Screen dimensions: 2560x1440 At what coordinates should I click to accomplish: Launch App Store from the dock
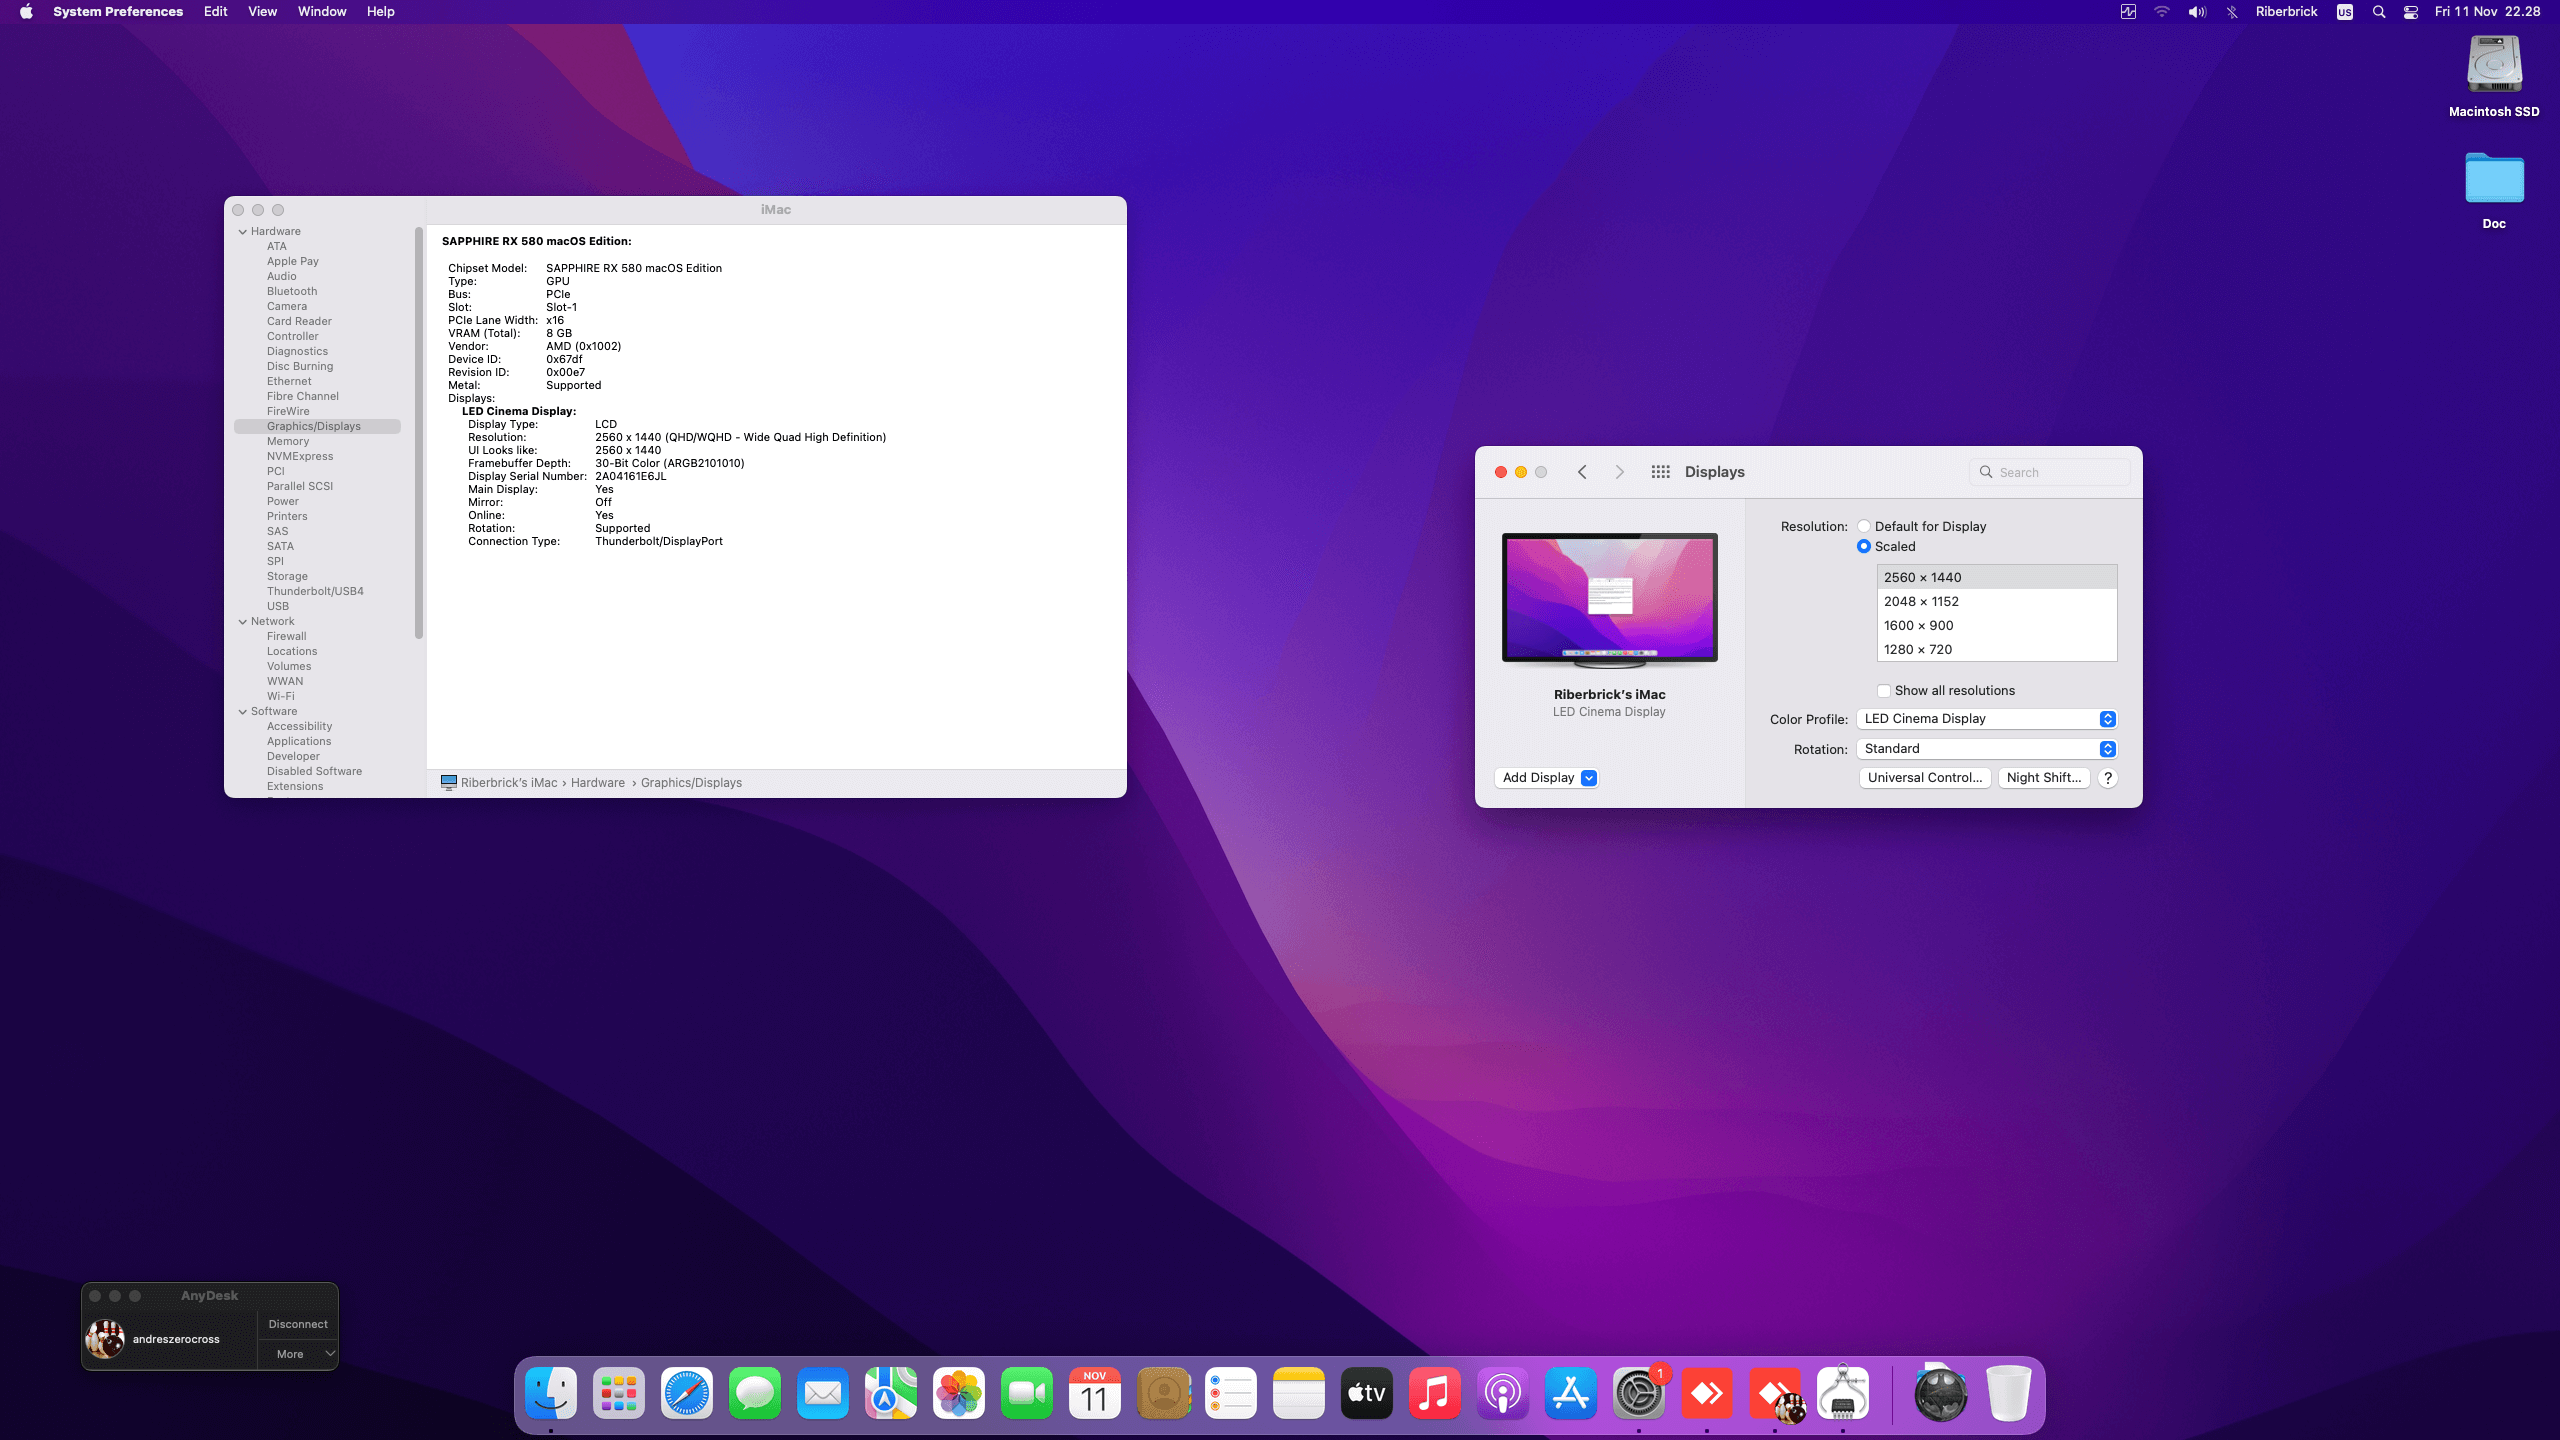(x=1571, y=1393)
